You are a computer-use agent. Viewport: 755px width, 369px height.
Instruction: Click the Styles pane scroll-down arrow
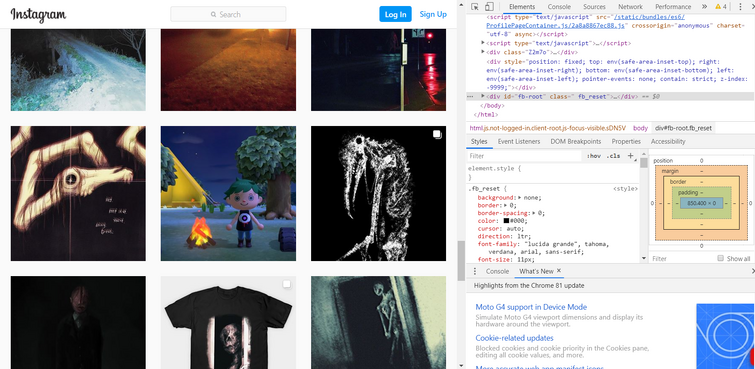pyautogui.click(x=644, y=259)
